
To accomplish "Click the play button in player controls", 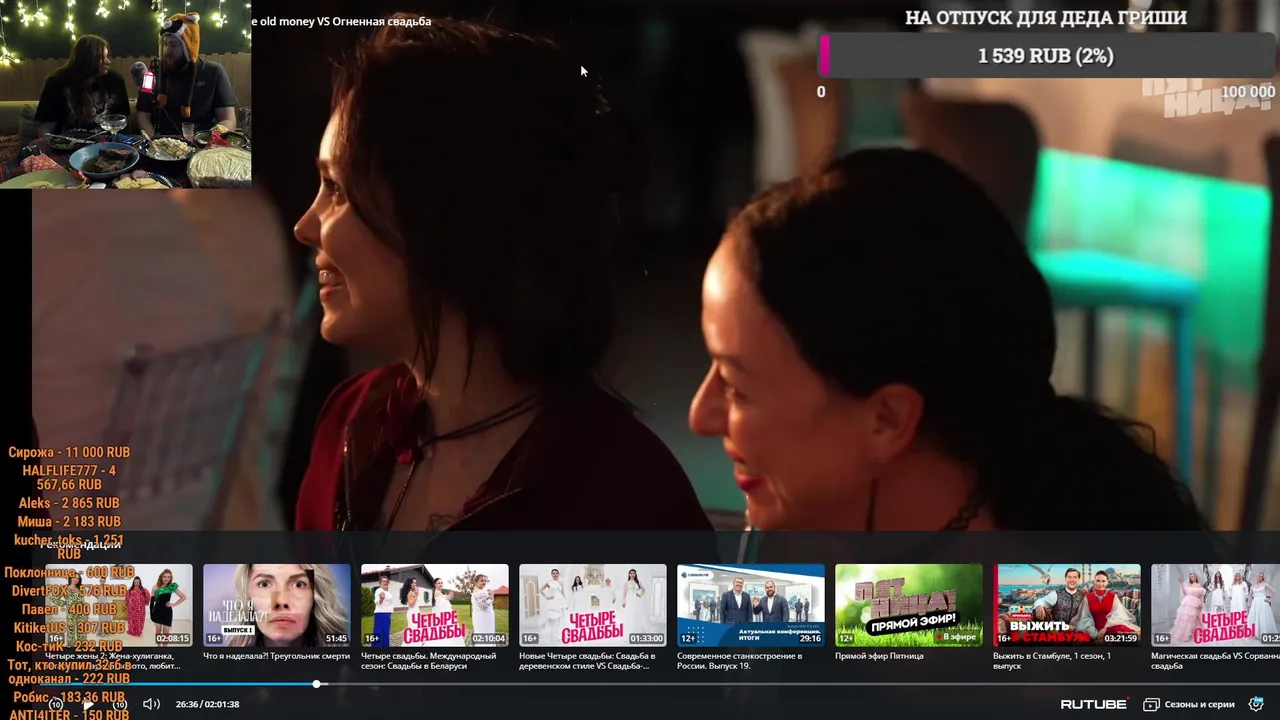I will click(88, 704).
